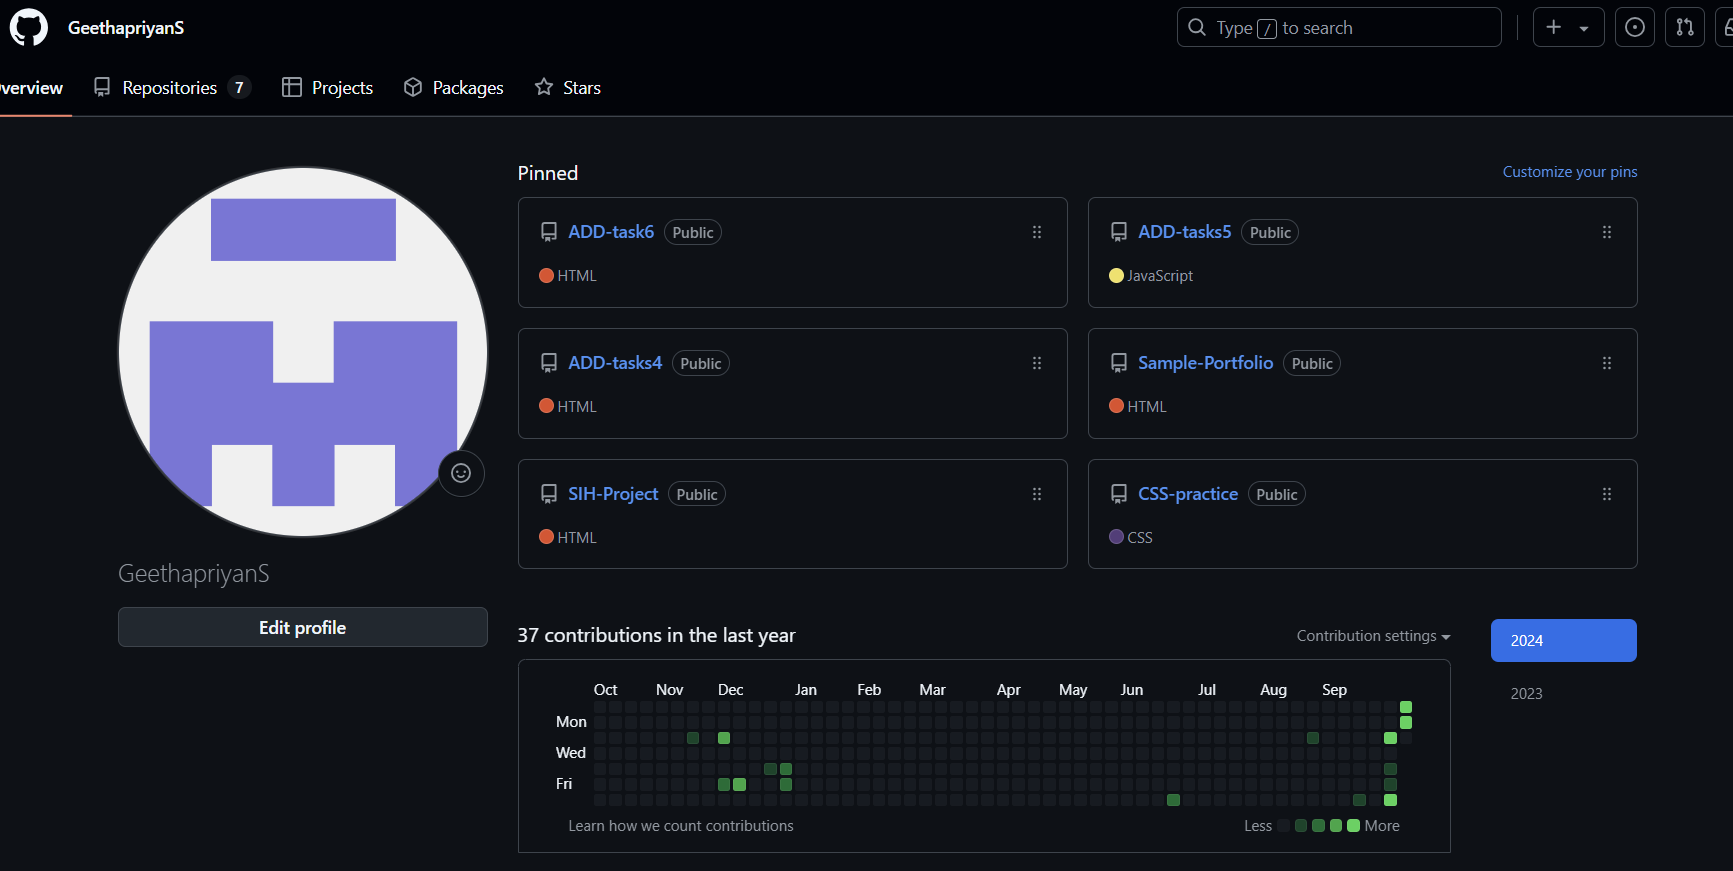This screenshot has height=871, width=1733.
Task: Click the repo icon beside CSS-practice
Action: pos(1119,494)
